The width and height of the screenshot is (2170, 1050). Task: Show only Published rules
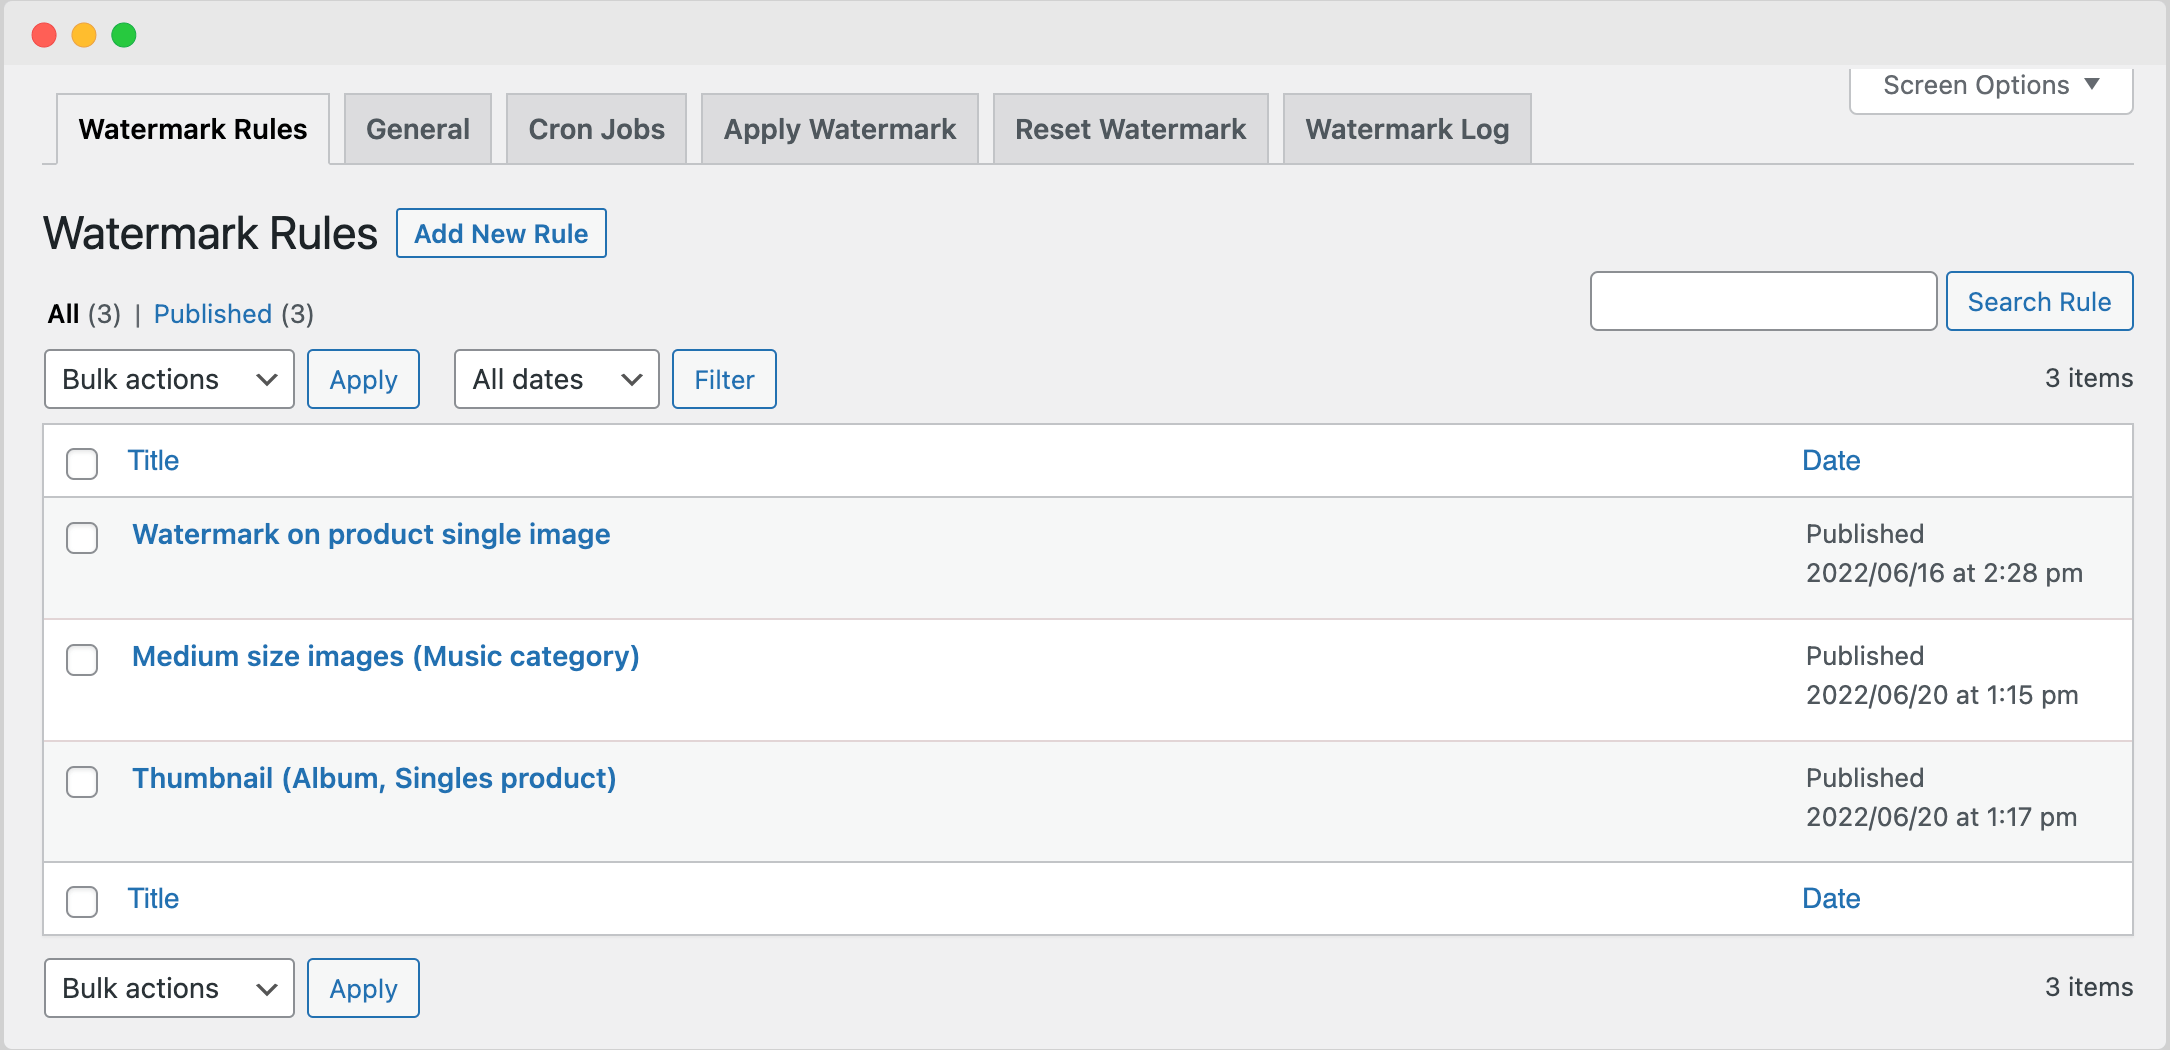tap(213, 313)
